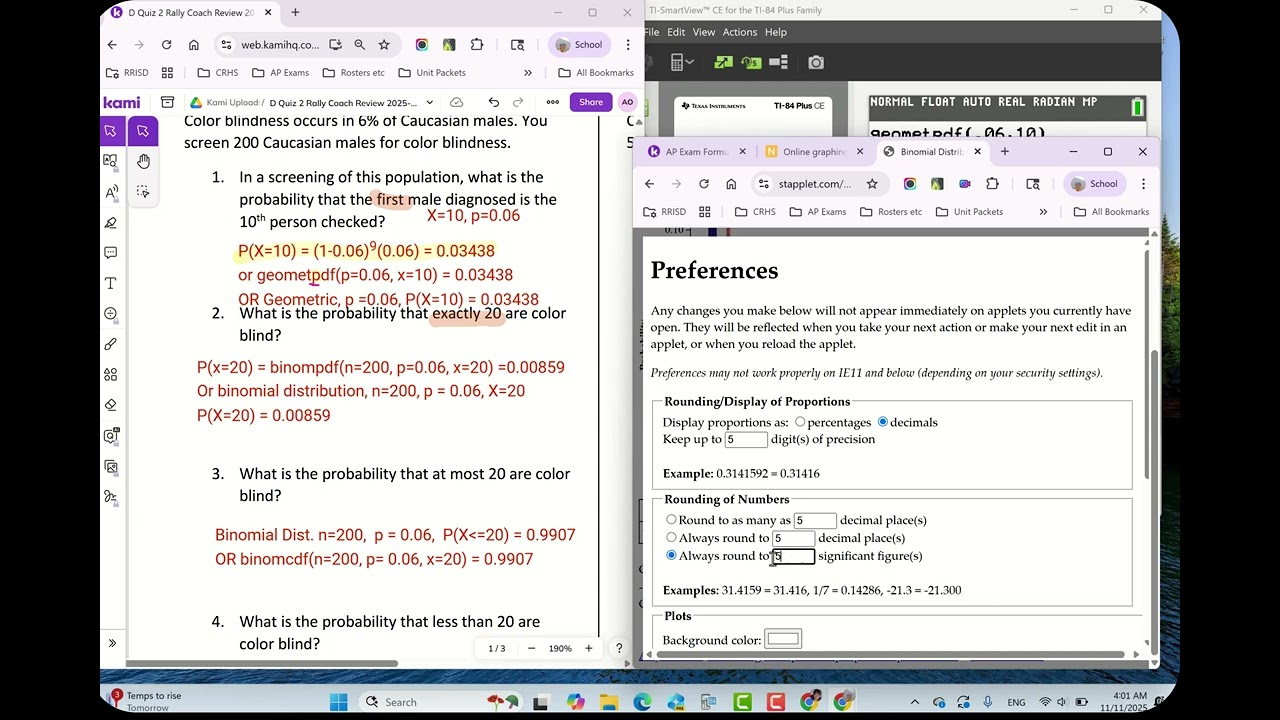Click Kami undo arrow
This screenshot has height=720, width=1280.
click(x=493, y=102)
